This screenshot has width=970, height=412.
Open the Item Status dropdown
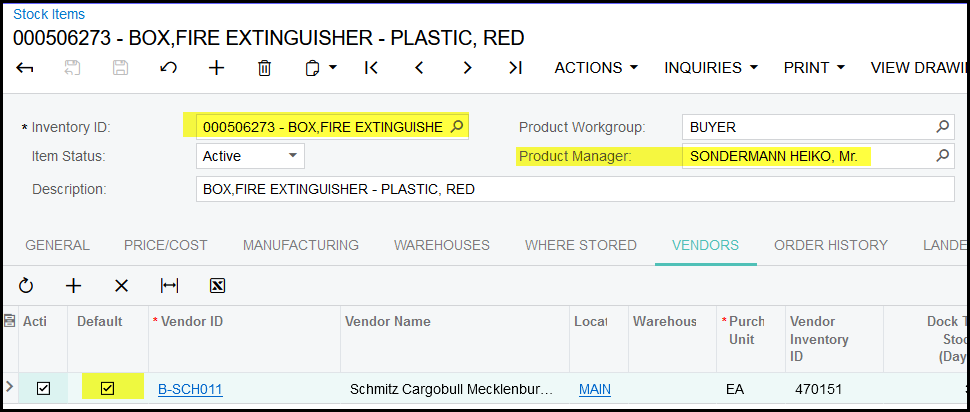click(250, 156)
